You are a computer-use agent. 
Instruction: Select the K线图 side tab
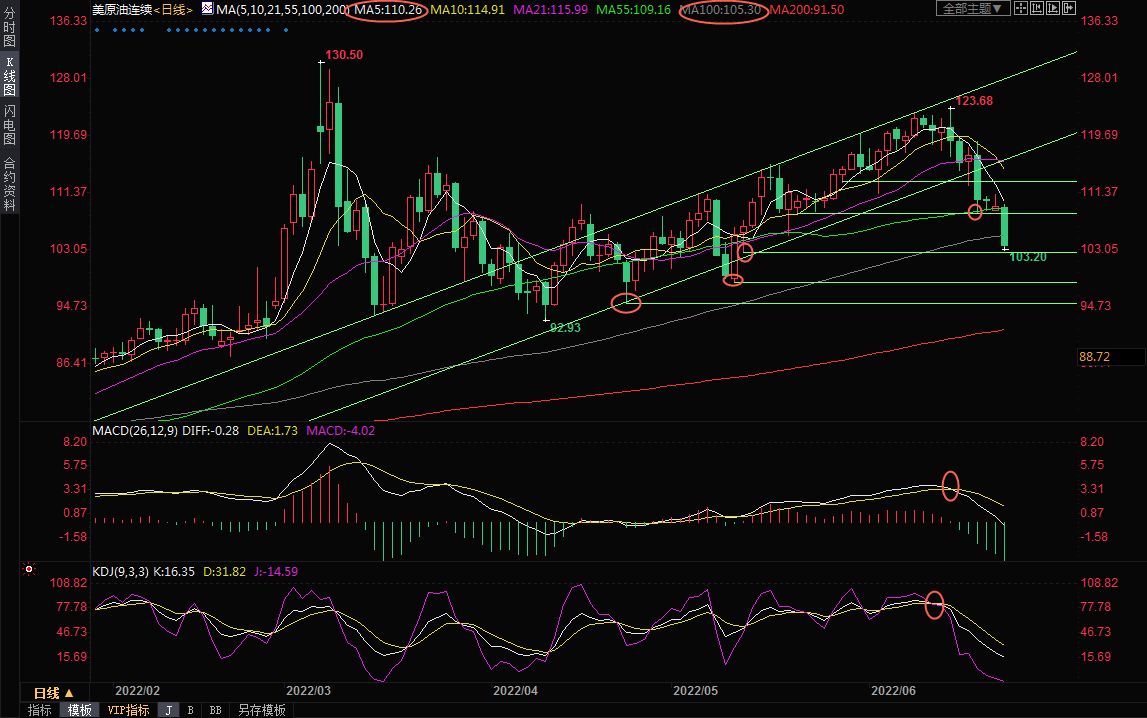pyautogui.click(x=9, y=76)
